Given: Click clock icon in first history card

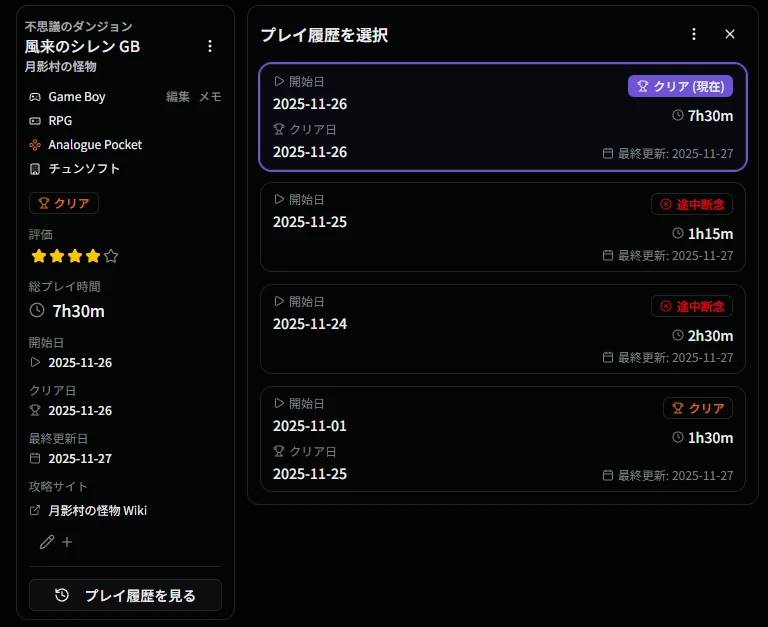Looking at the screenshot, I should coord(678,115).
